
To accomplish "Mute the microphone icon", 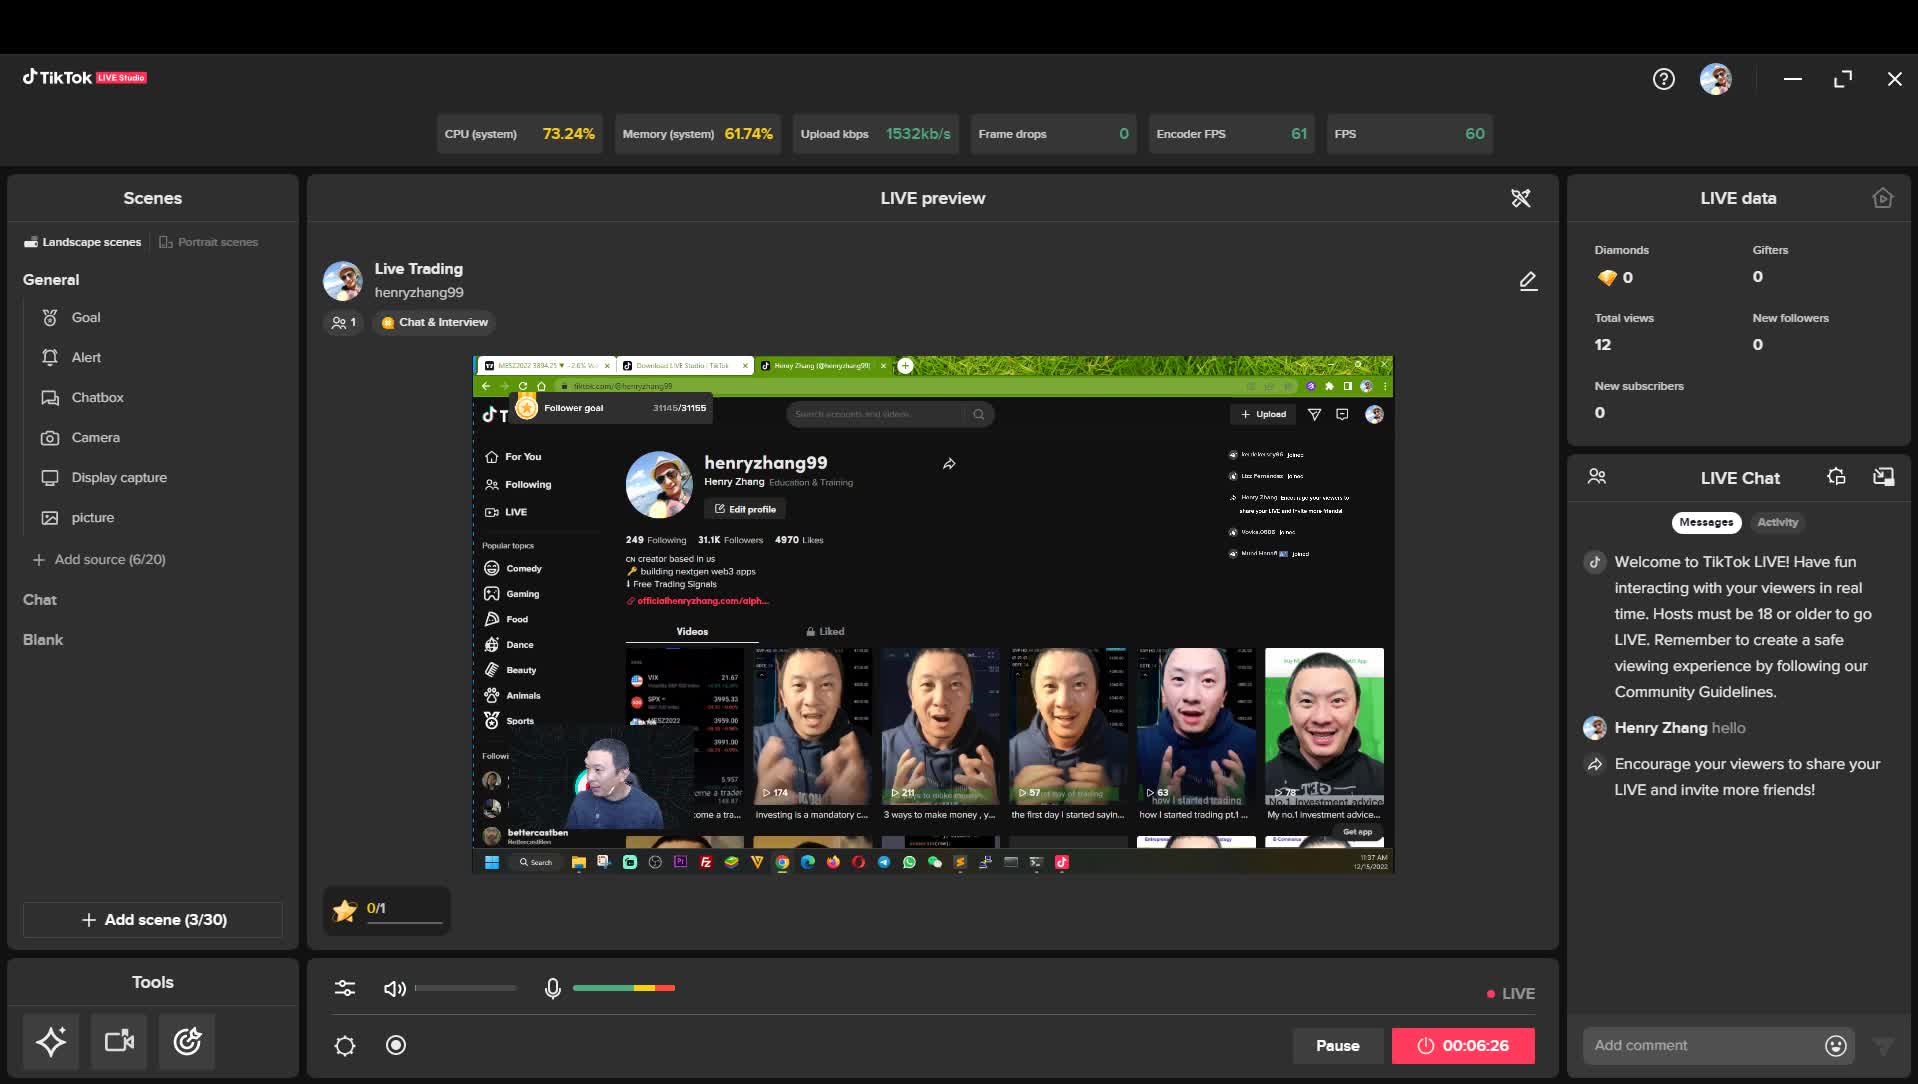I will tap(552, 989).
